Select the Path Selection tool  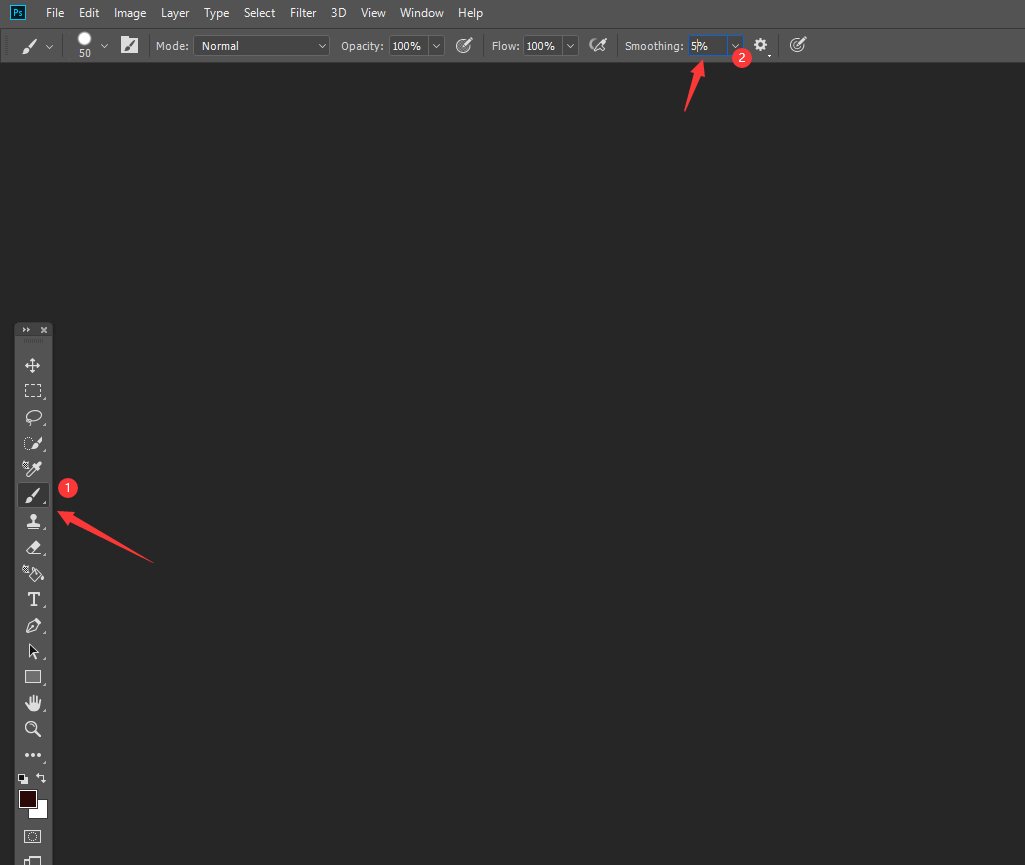[33, 651]
